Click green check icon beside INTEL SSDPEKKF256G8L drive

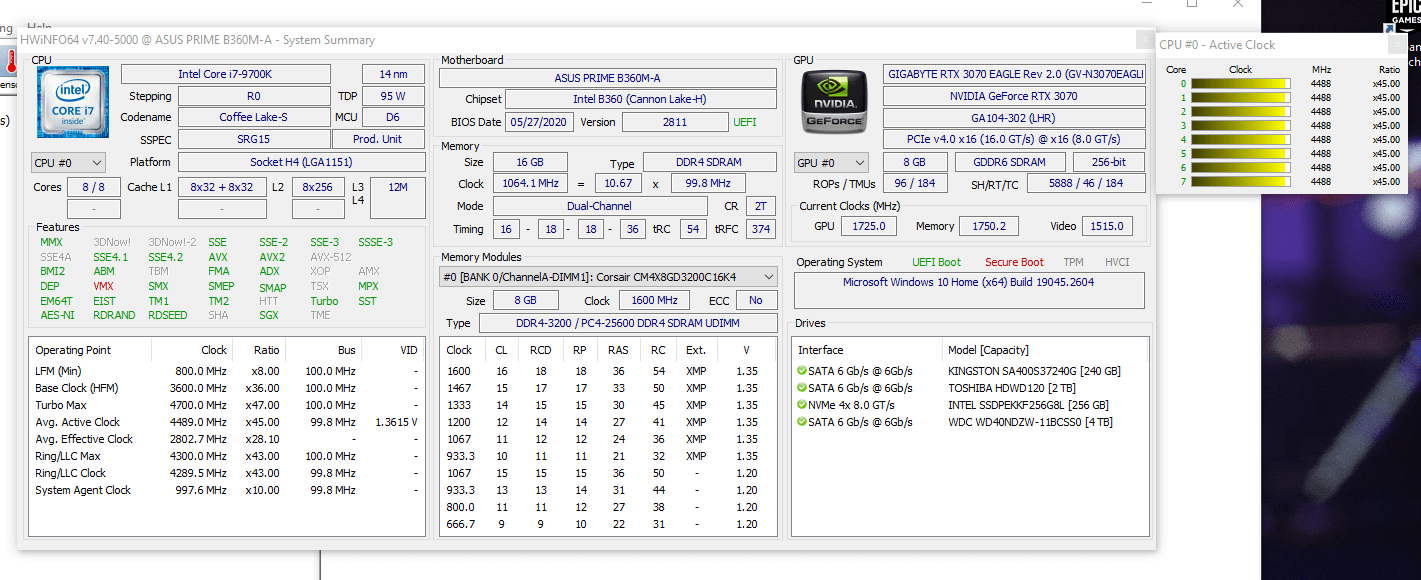(802, 405)
